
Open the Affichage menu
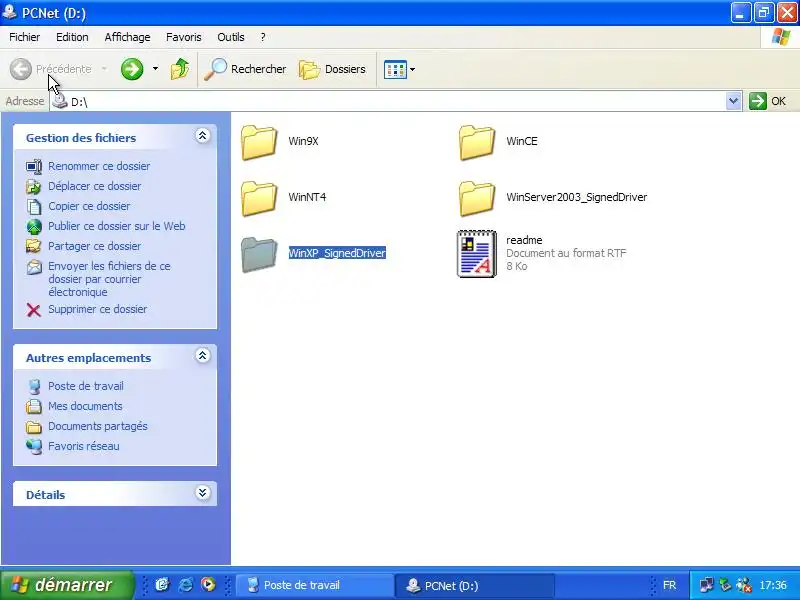127,37
